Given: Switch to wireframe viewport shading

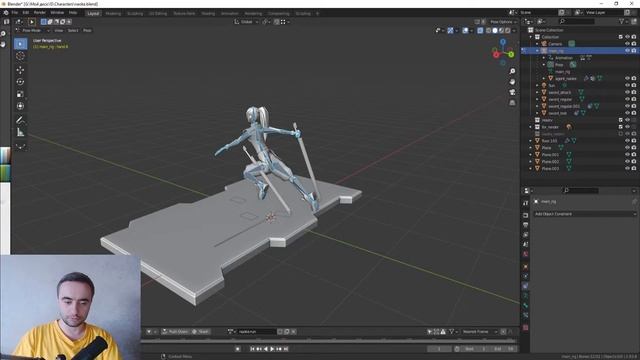Looking at the screenshot, I should pos(489,30).
